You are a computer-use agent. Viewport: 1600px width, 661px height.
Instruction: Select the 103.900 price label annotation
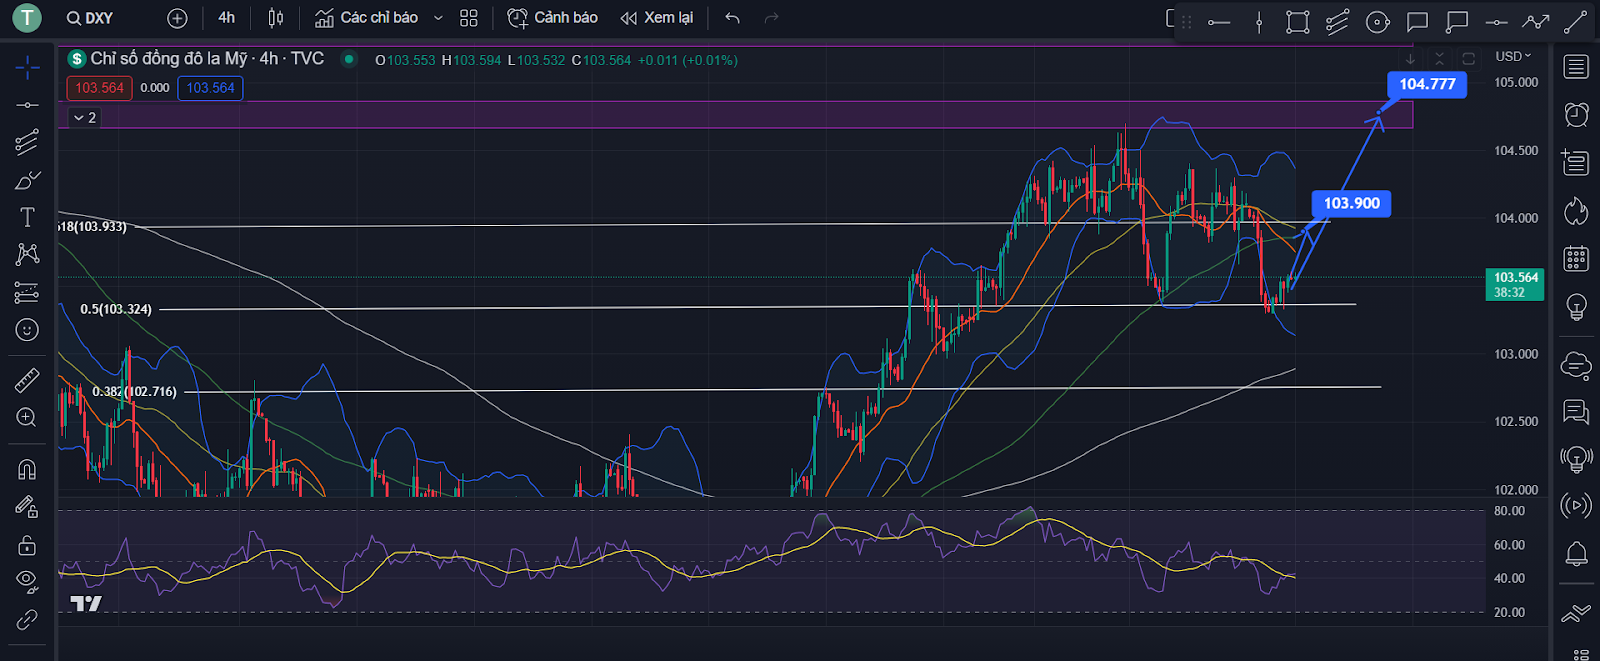pyautogui.click(x=1351, y=203)
